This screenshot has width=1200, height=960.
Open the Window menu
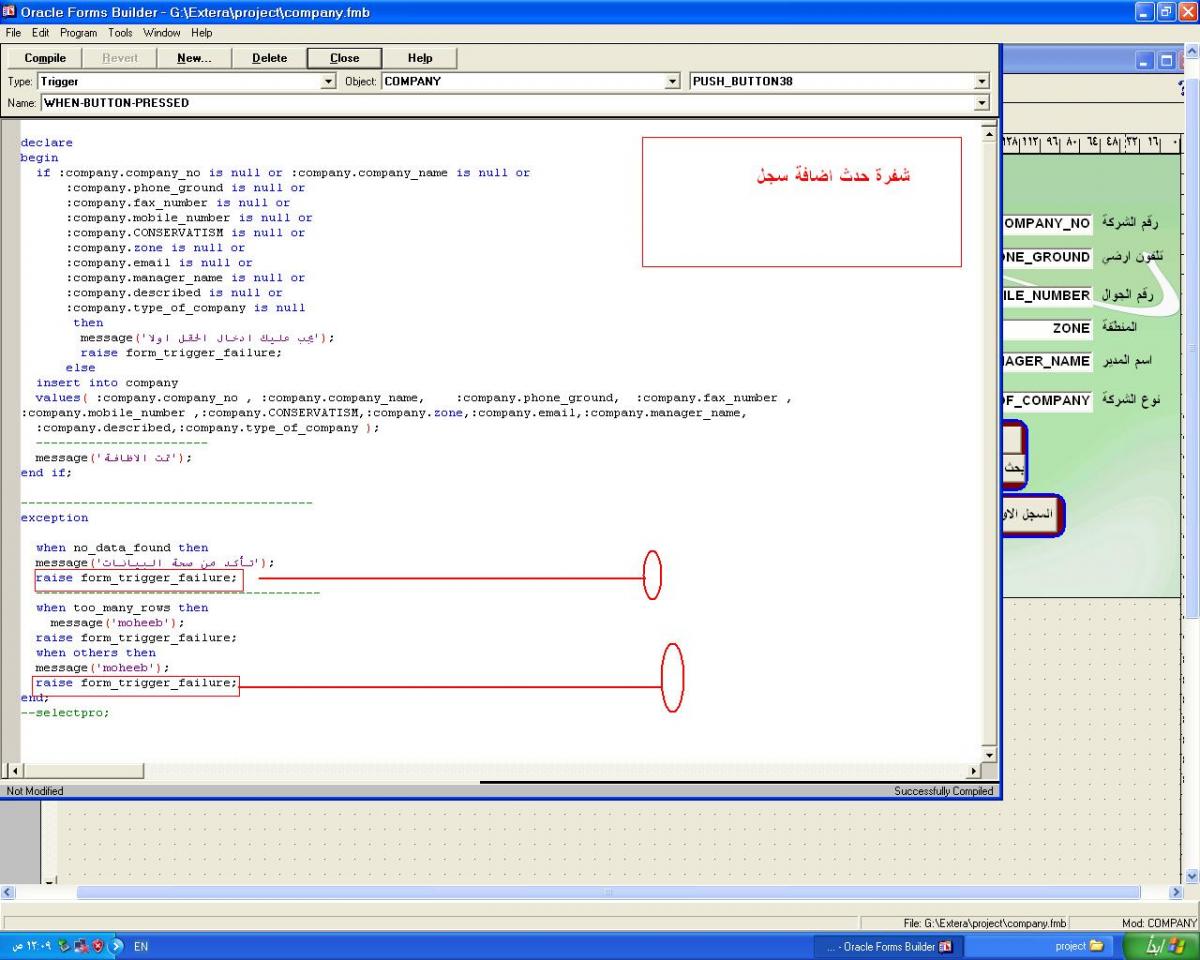pyautogui.click(x=162, y=33)
